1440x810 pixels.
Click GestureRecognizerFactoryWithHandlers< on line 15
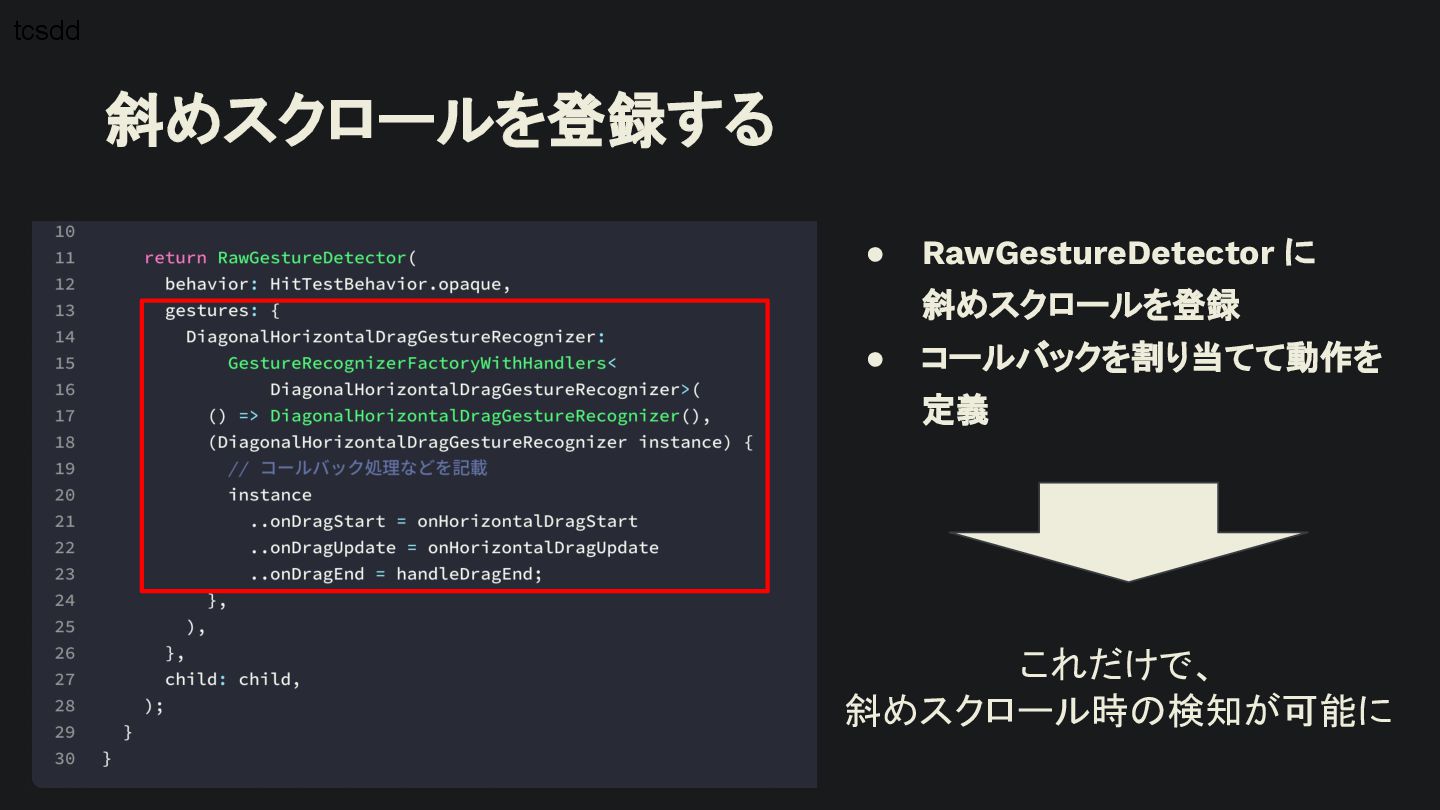pyautogui.click(x=422, y=363)
